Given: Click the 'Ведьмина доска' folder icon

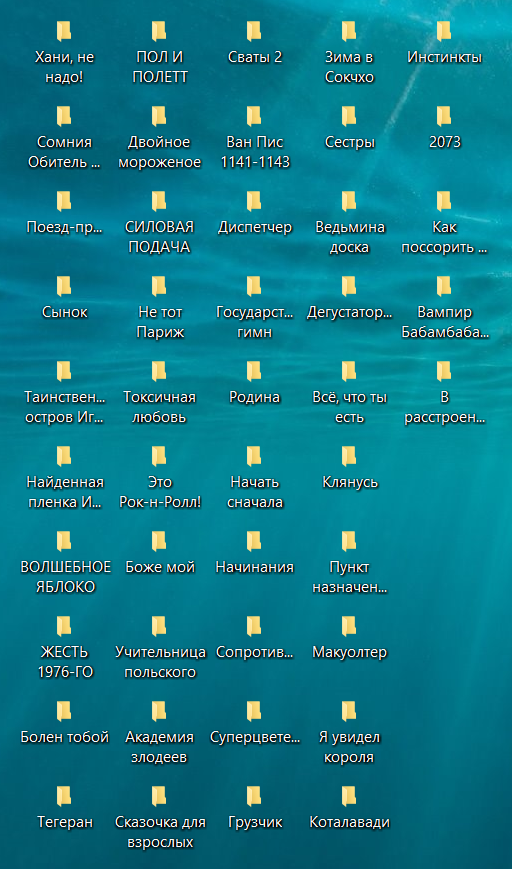Looking at the screenshot, I should [349, 201].
